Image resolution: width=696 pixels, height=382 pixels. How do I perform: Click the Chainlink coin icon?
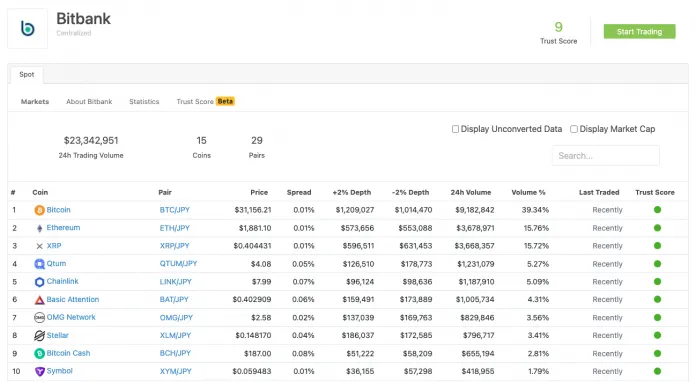point(40,282)
